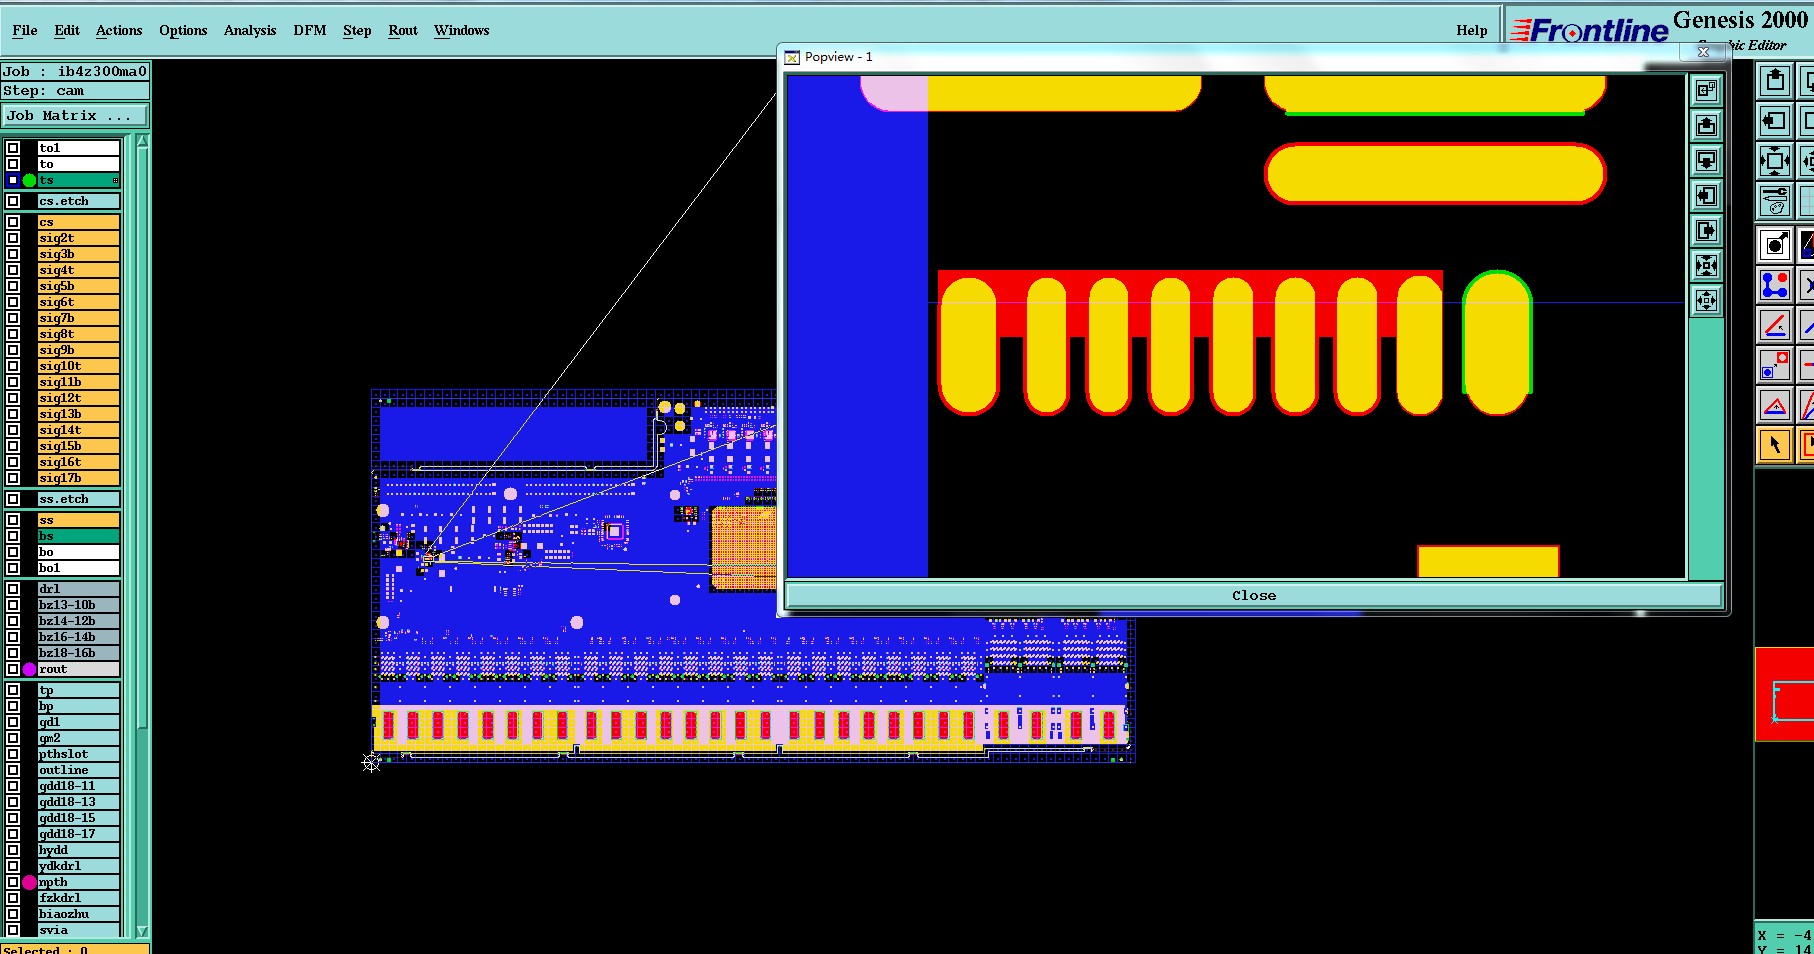Toggle checkbox for ts layer
Image resolution: width=1814 pixels, height=954 pixels.
click(x=13, y=180)
